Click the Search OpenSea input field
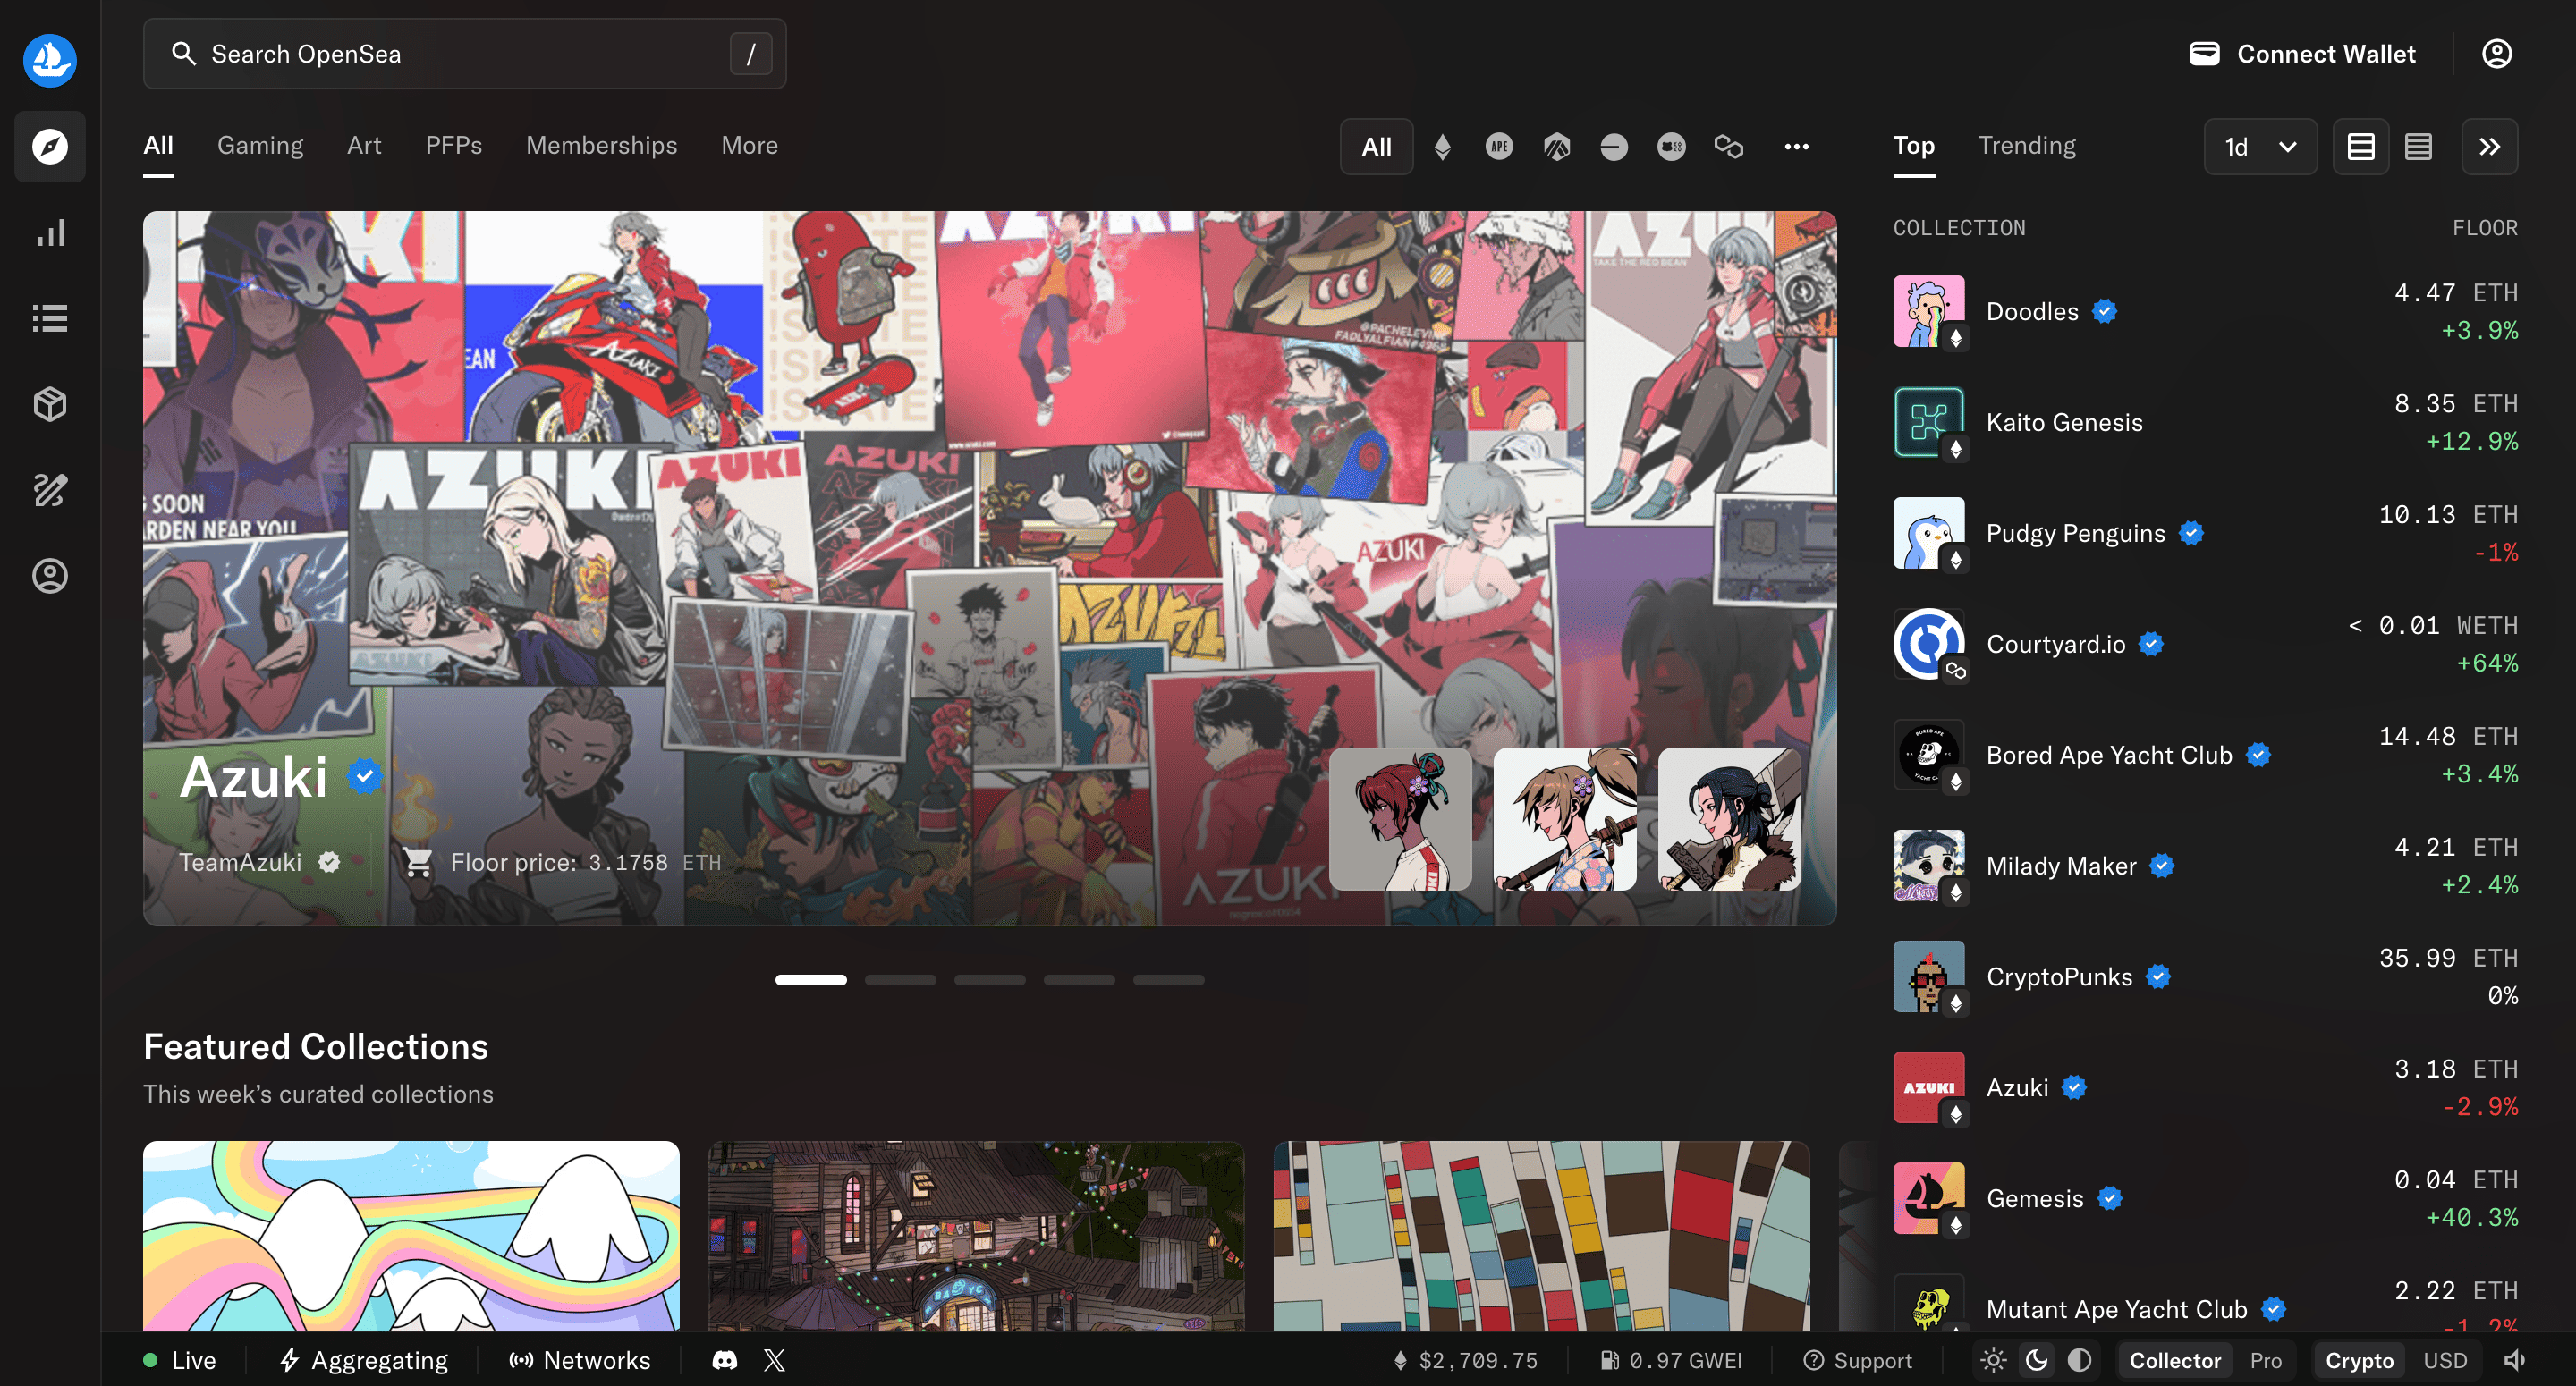2576x1386 pixels. [464, 54]
